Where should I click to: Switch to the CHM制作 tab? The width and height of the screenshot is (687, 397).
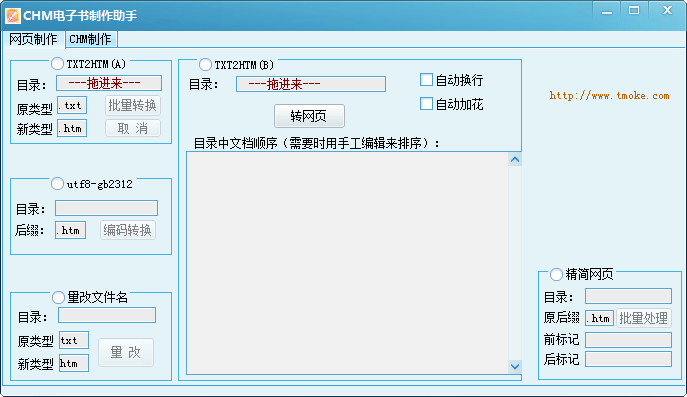(x=91, y=39)
